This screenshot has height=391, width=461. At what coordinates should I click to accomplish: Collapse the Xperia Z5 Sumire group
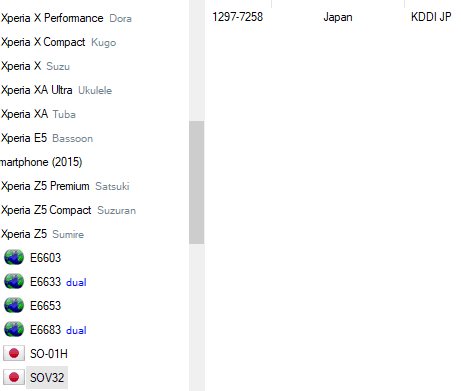[x=42, y=234]
